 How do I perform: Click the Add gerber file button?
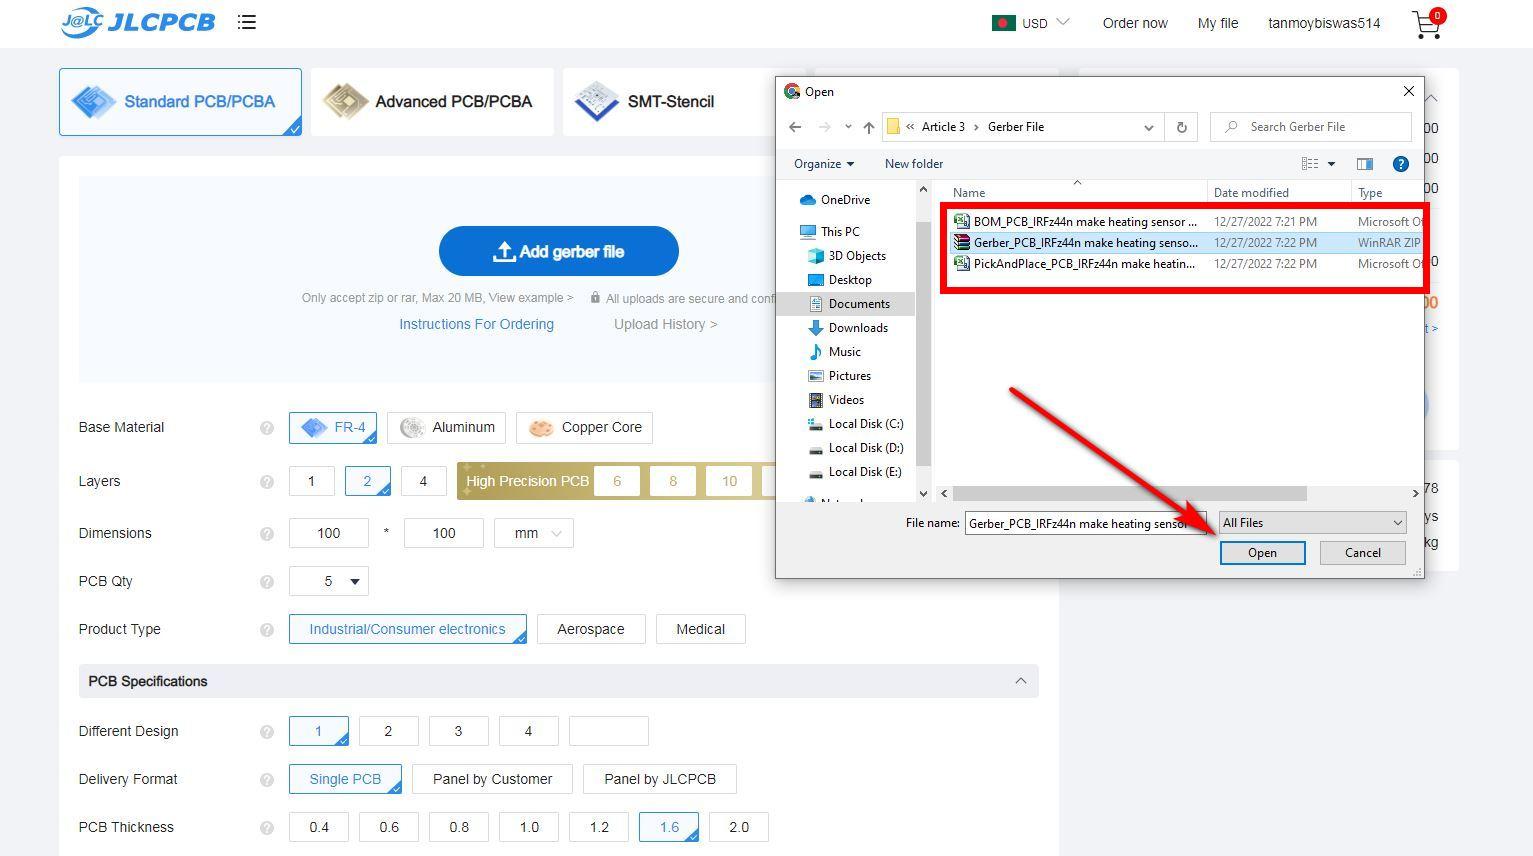coord(559,251)
